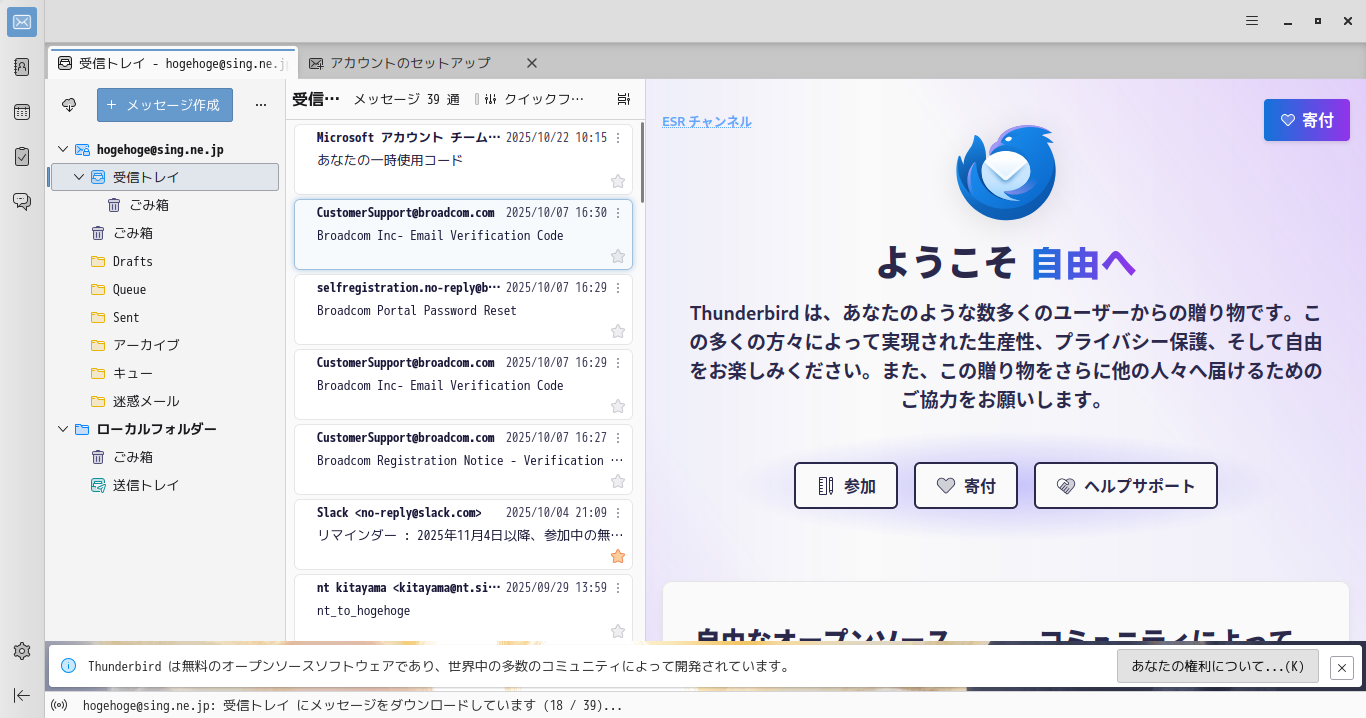Select the Drafts folder

[164, 261]
